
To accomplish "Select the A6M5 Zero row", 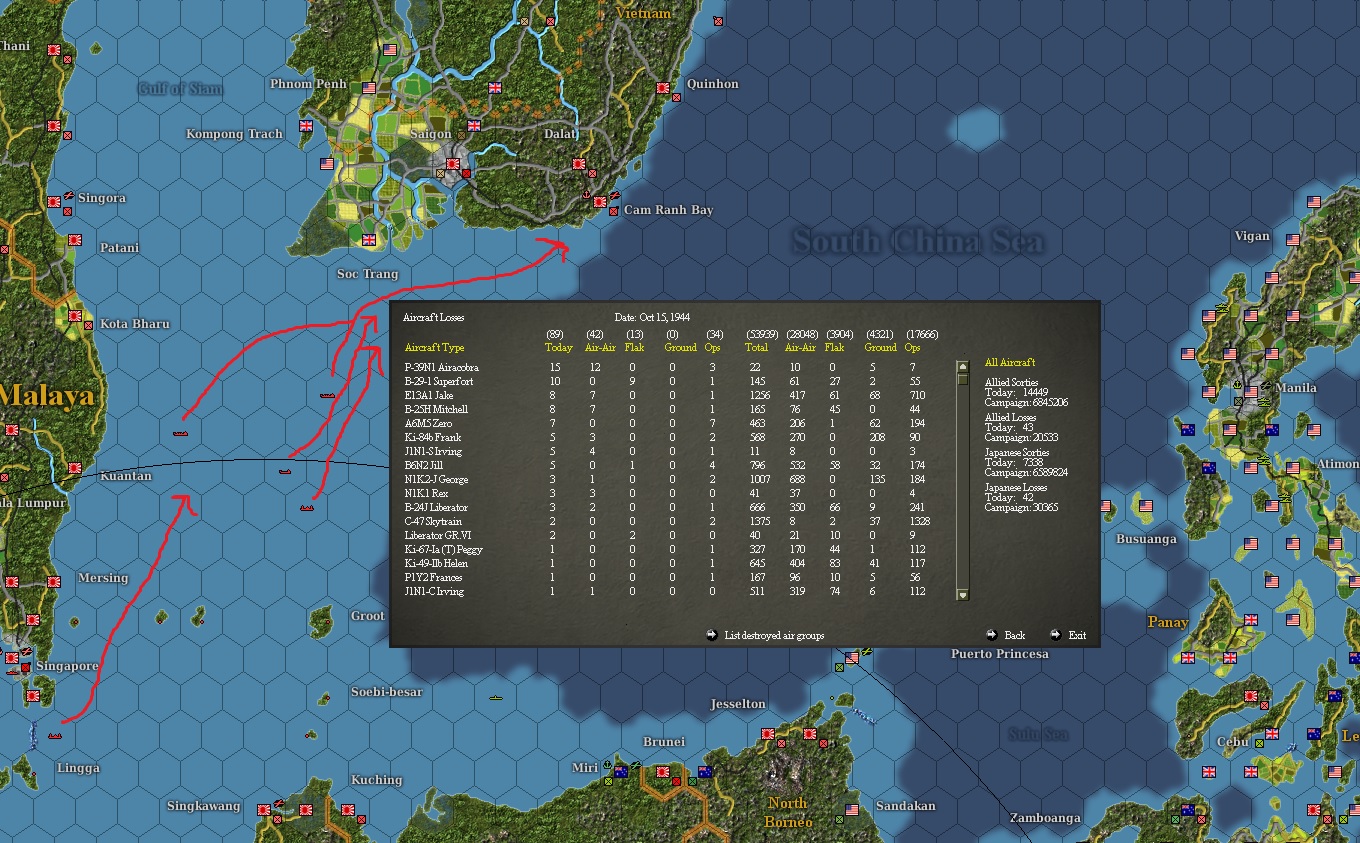I will (666, 424).
